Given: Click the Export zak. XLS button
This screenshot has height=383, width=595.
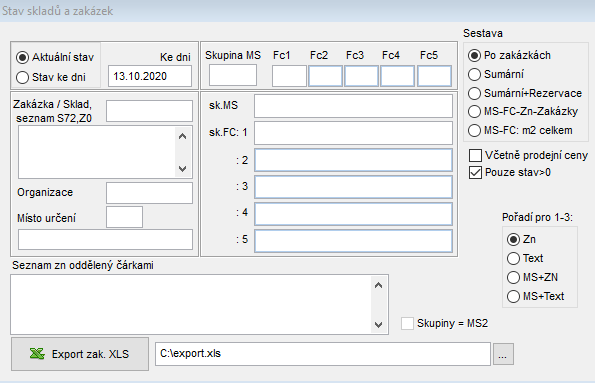Looking at the screenshot, I should click(x=80, y=354).
